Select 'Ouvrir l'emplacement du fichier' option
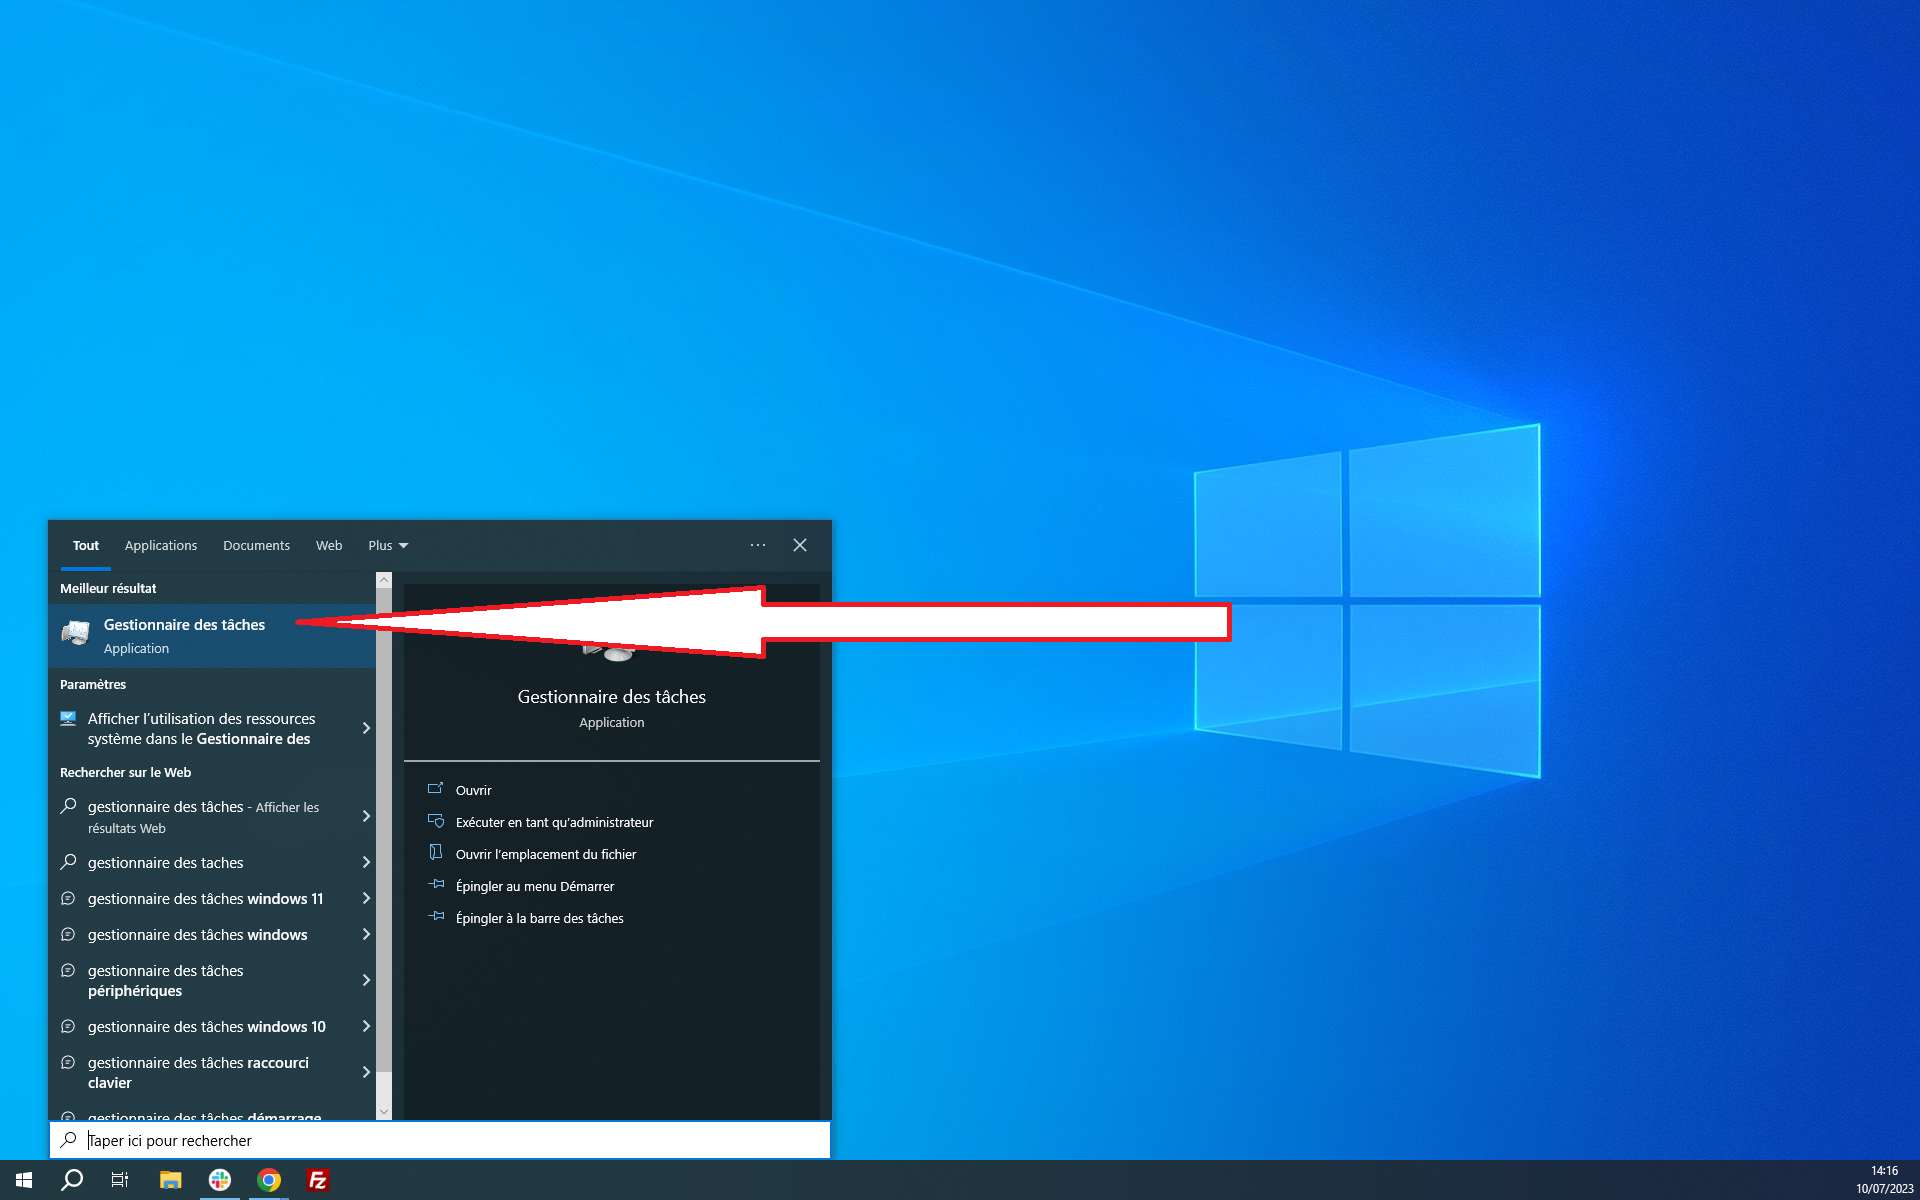Screen dimensions: 1920x1200 tap(546, 853)
